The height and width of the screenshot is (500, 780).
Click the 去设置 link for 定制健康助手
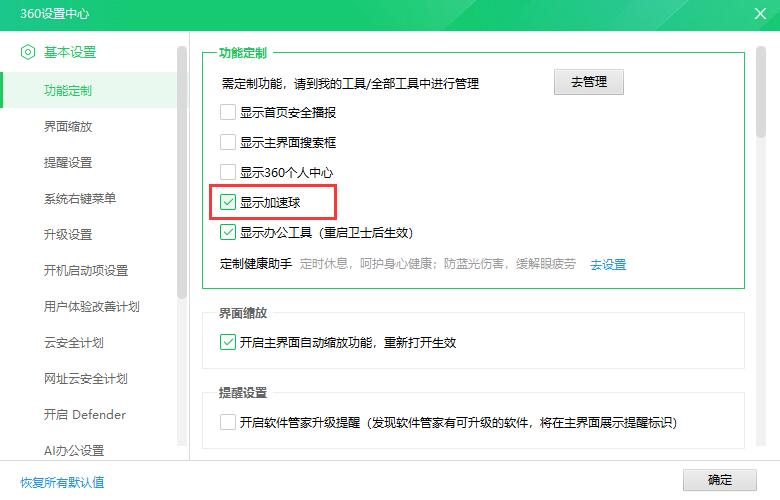click(608, 264)
